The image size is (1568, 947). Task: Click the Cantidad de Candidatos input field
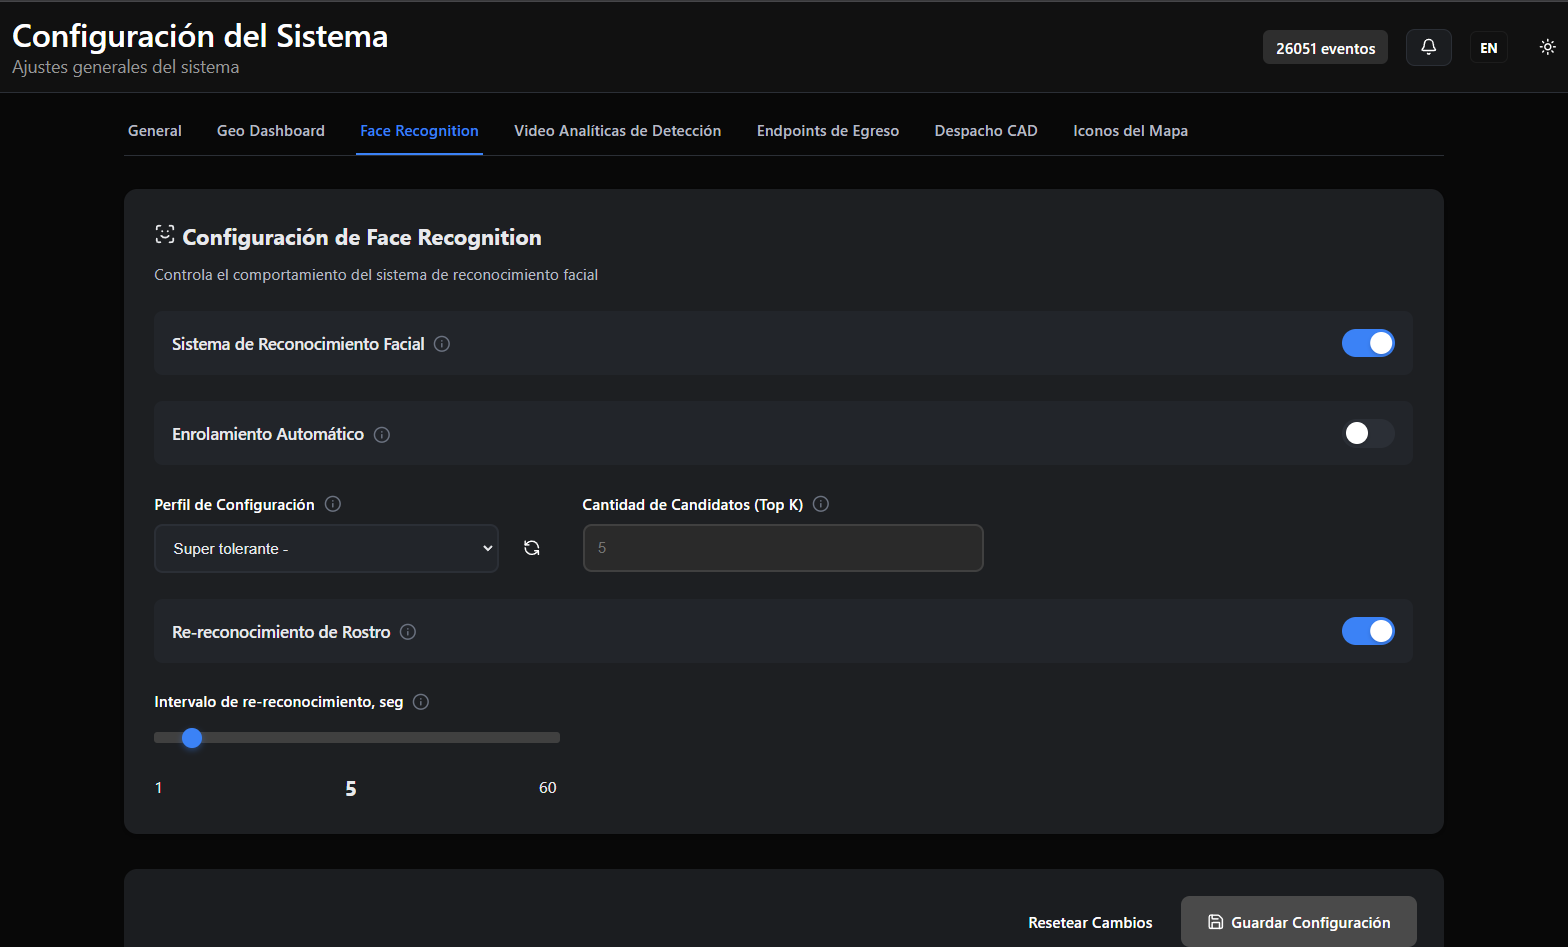pos(783,548)
